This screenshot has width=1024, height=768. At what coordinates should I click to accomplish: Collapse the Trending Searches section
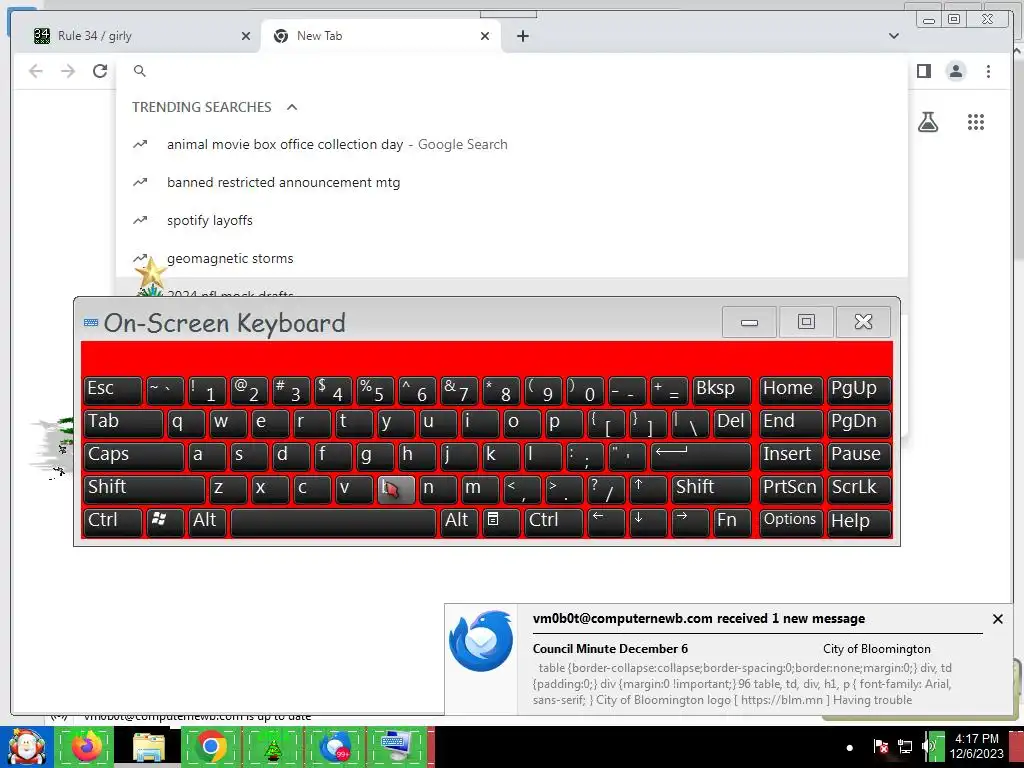(292, 107)
